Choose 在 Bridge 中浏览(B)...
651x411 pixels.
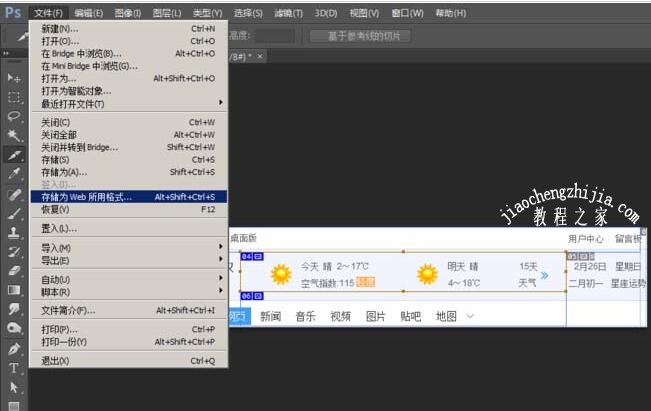pos(129,54)
